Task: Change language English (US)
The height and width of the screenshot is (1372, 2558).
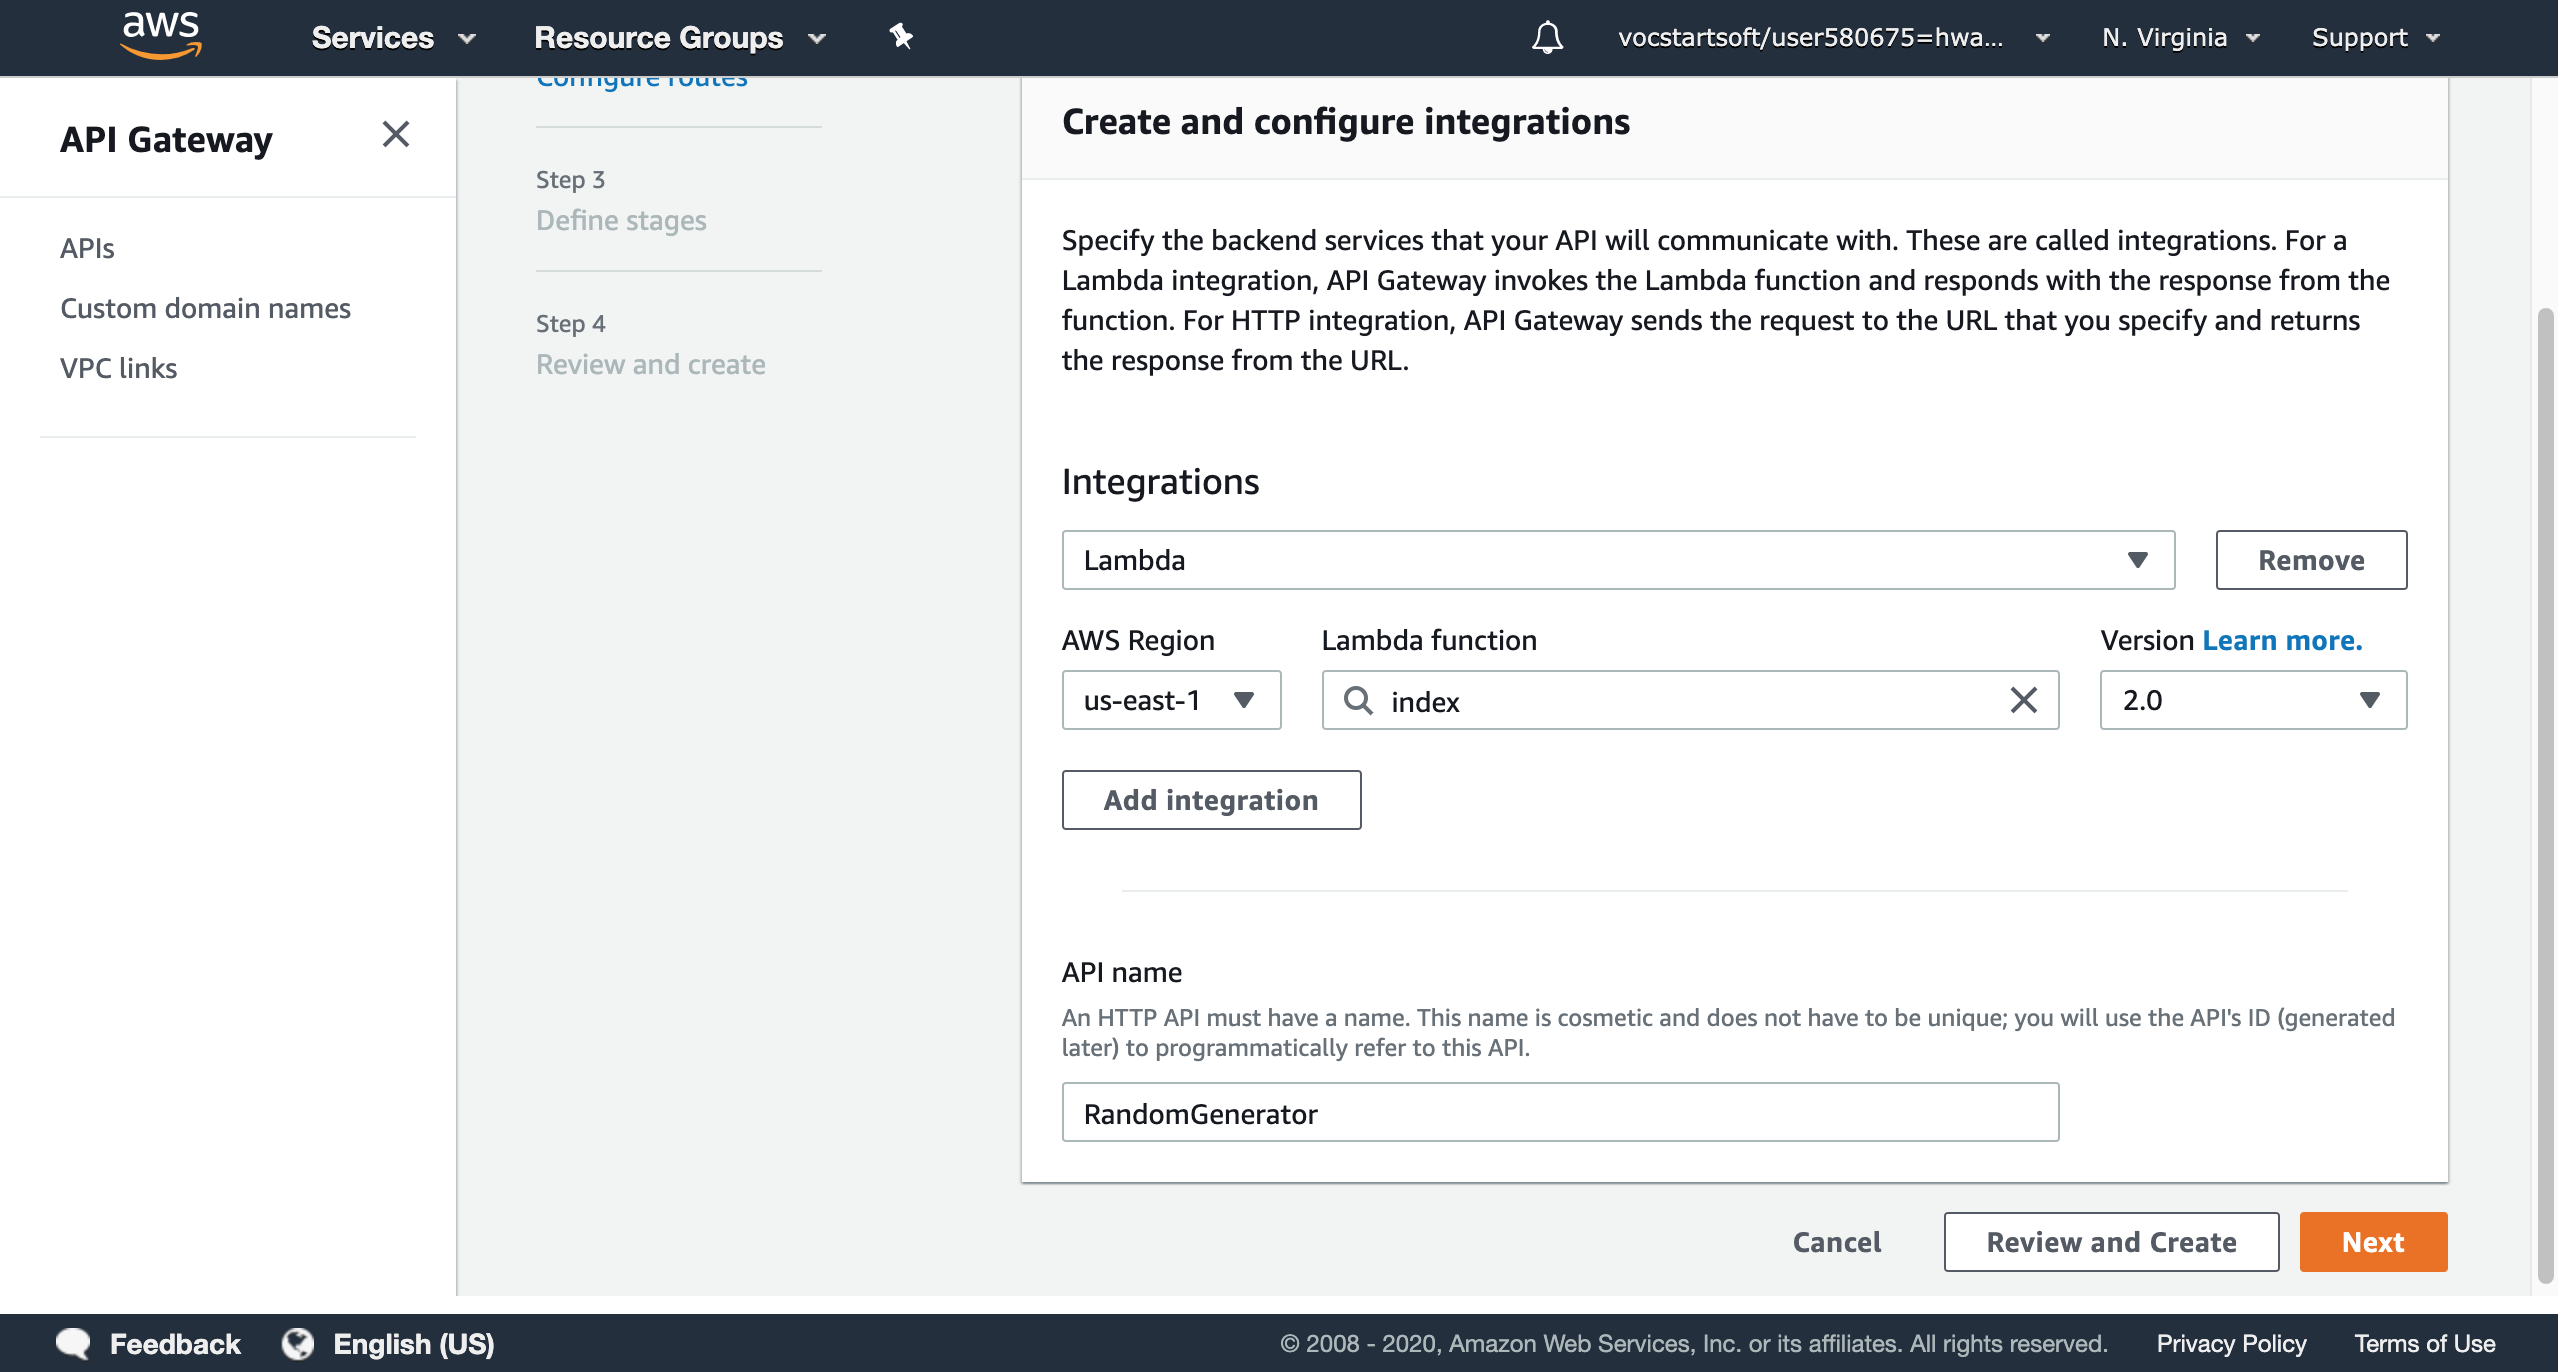Action: coord(413,1344)
